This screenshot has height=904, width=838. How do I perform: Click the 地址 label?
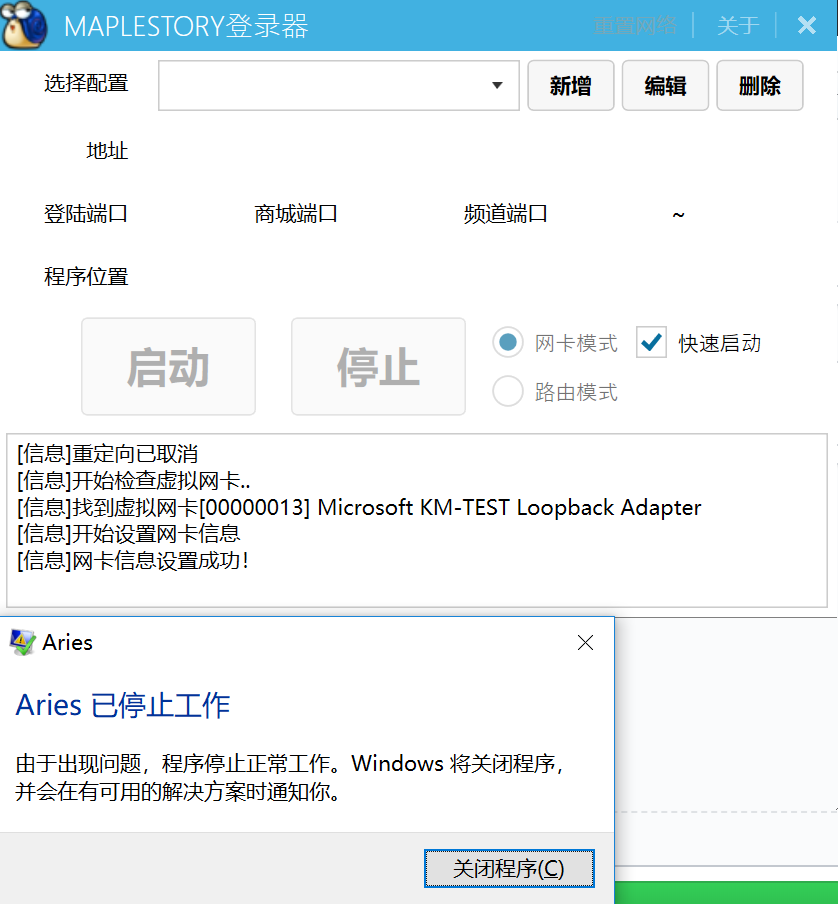click(107, 151)
